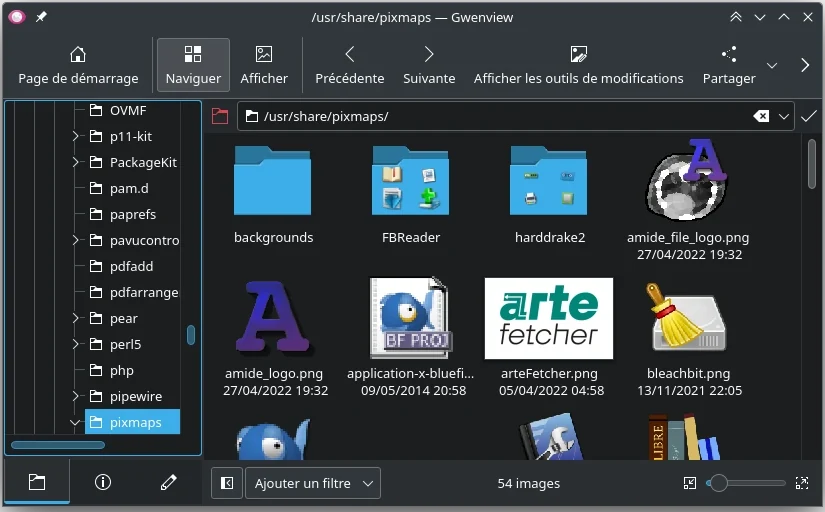Pin window on all desktops
Screen dimensions: 825x512
tap(41, 17)
